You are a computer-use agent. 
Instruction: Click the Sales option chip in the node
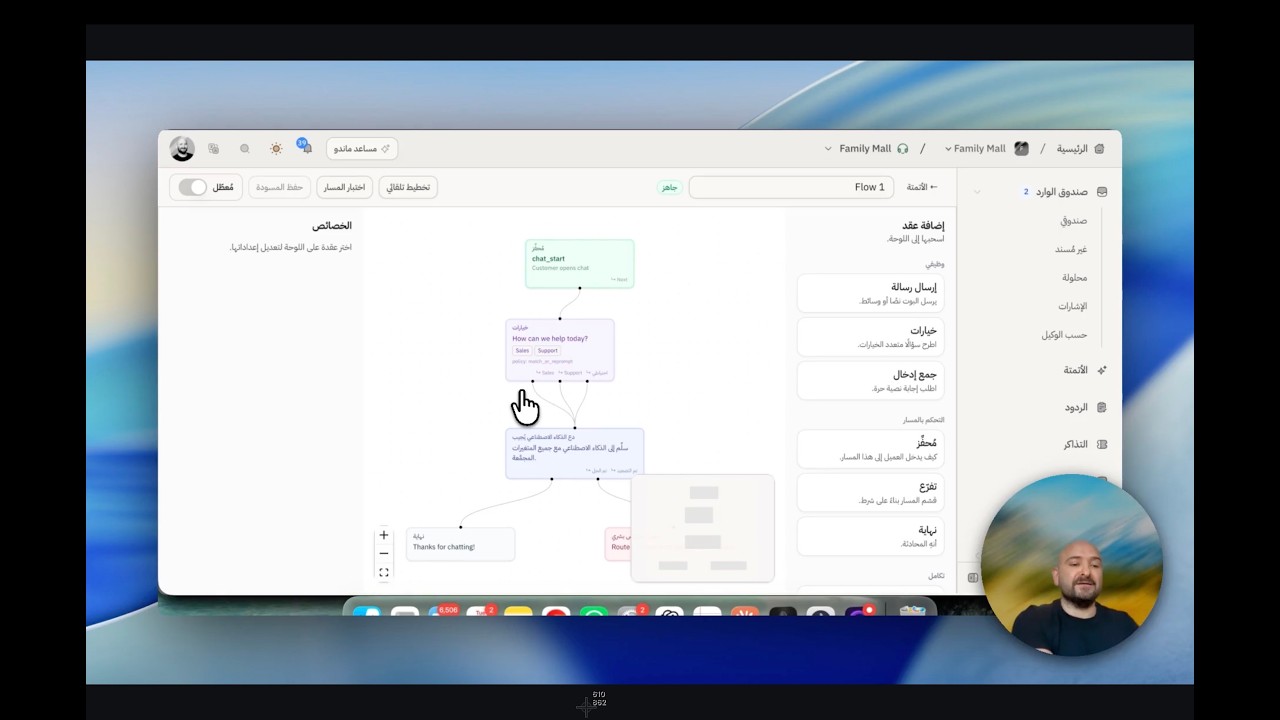pyautogui.click(x=522, y=351)
